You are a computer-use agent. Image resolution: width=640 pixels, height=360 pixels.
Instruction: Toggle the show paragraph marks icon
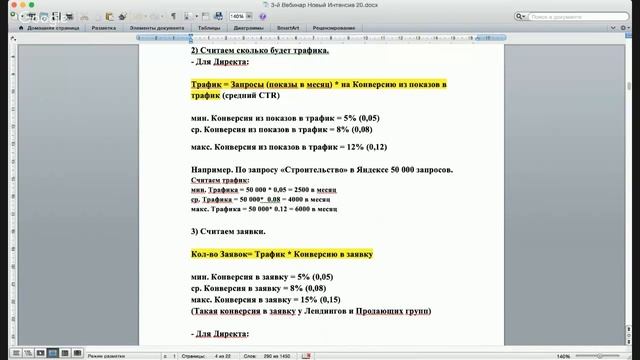[x=173, y=16]
